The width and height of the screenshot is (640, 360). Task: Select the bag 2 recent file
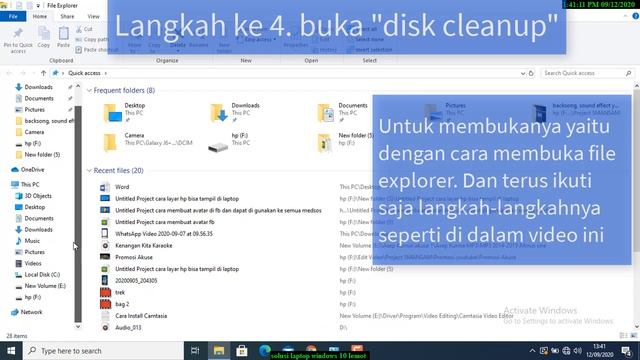click(x=122, y=304)
